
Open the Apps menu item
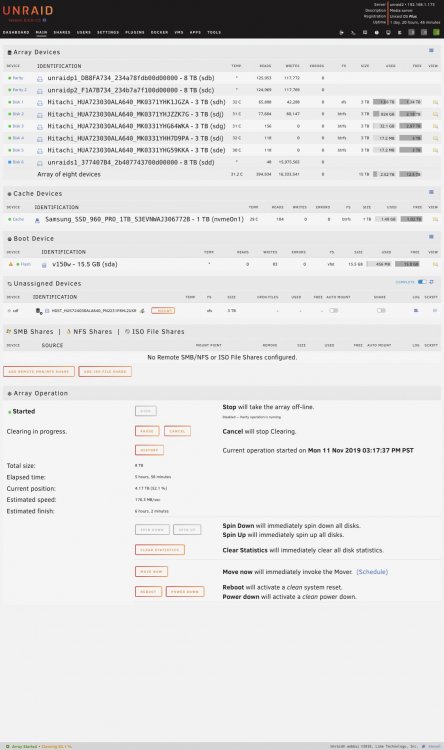click(x=195, y=33)
